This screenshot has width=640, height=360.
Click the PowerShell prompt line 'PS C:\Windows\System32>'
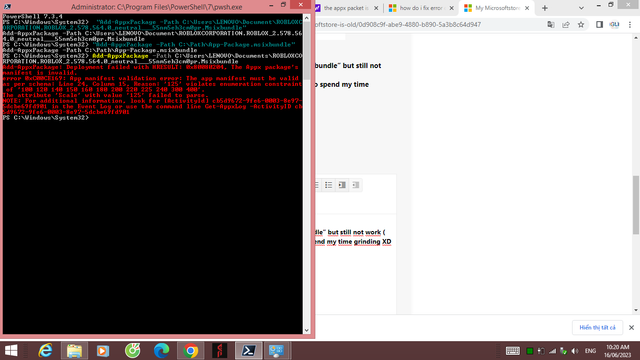(46, 118)
